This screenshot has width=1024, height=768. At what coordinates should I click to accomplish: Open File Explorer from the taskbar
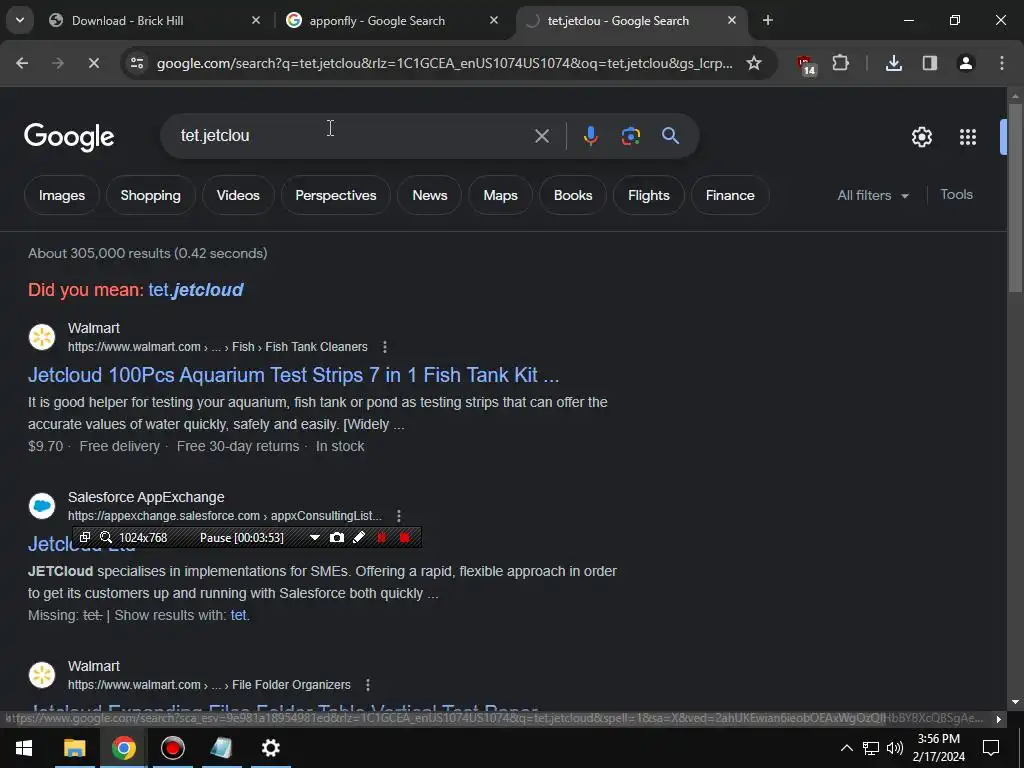point(74,748)
